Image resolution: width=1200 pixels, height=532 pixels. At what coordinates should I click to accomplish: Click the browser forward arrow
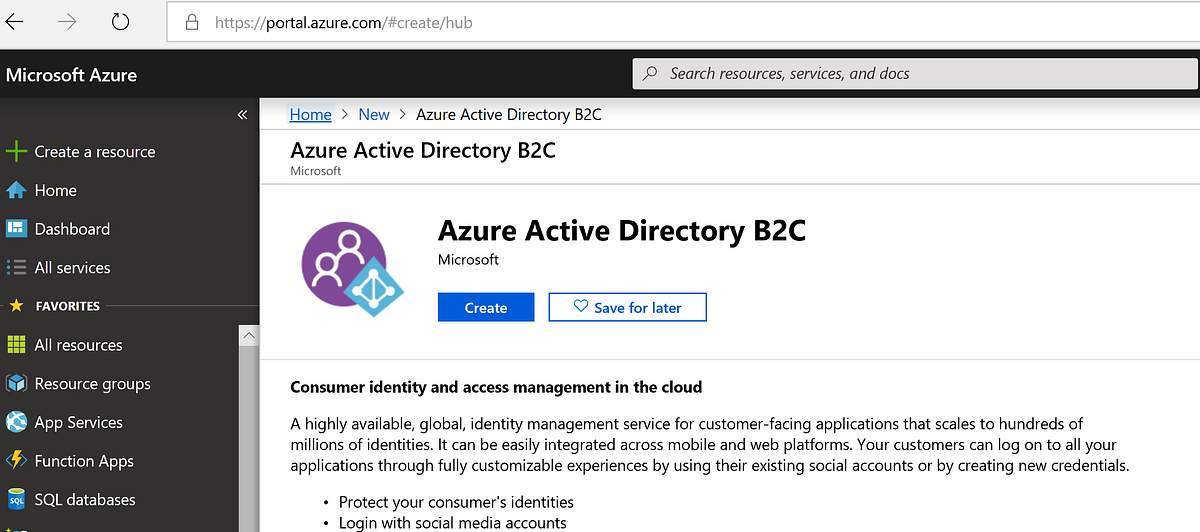click(x=67, y=22)
